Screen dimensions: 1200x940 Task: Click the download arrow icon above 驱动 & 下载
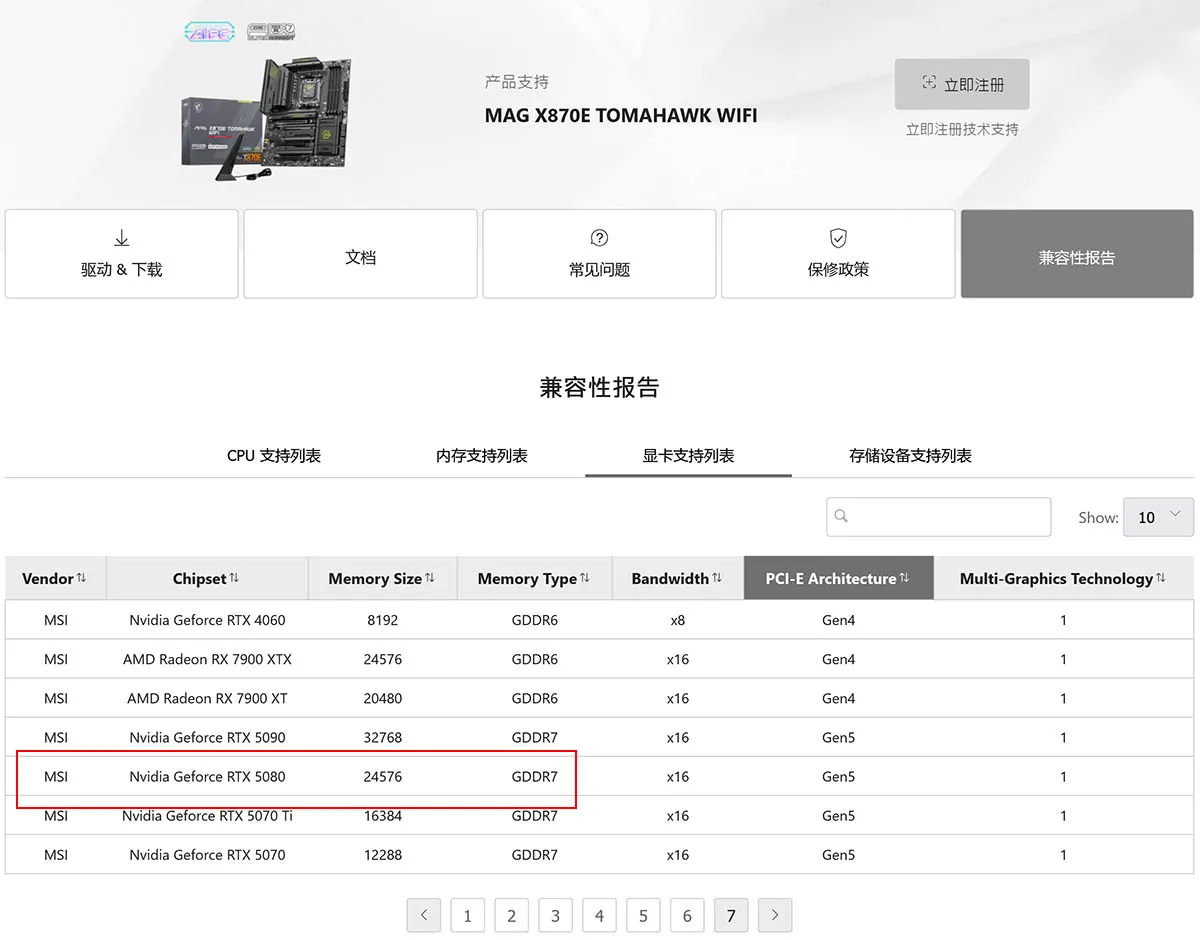click(121, 238)
